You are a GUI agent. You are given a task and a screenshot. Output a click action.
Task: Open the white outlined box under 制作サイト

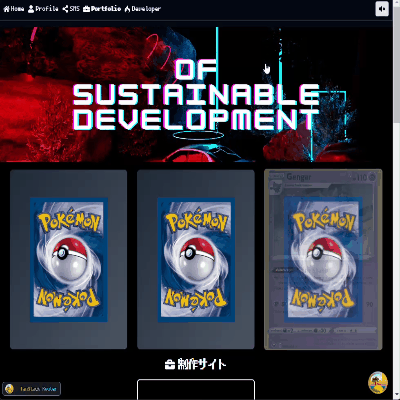coord(196,389)
